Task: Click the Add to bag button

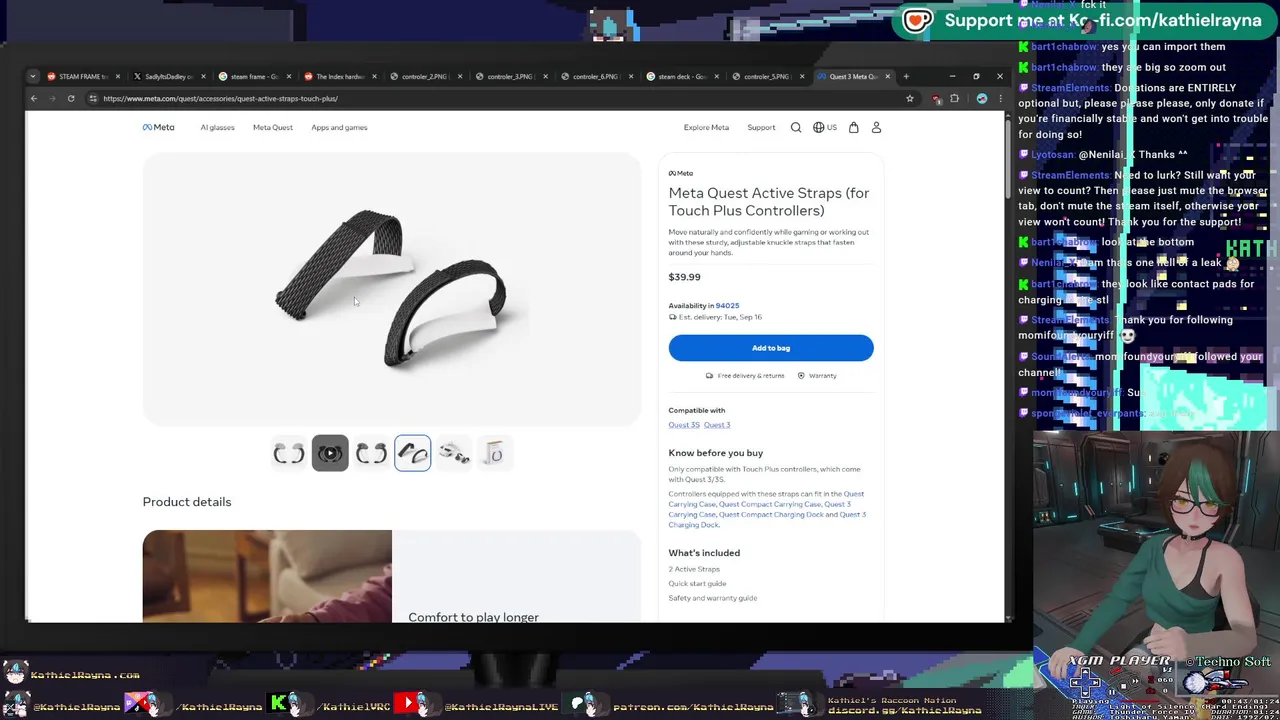Action: [771, 348]
